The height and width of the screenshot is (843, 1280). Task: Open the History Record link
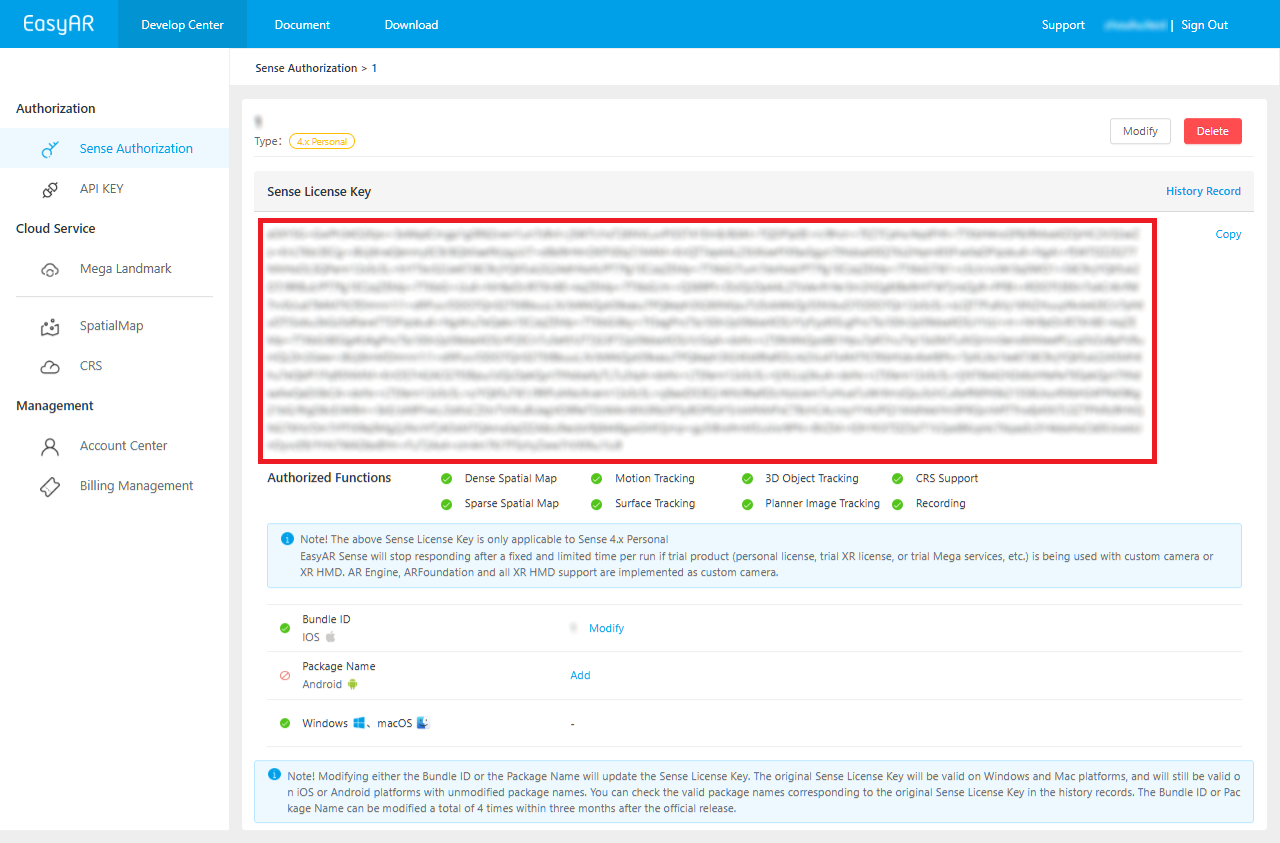[1203, 191]
